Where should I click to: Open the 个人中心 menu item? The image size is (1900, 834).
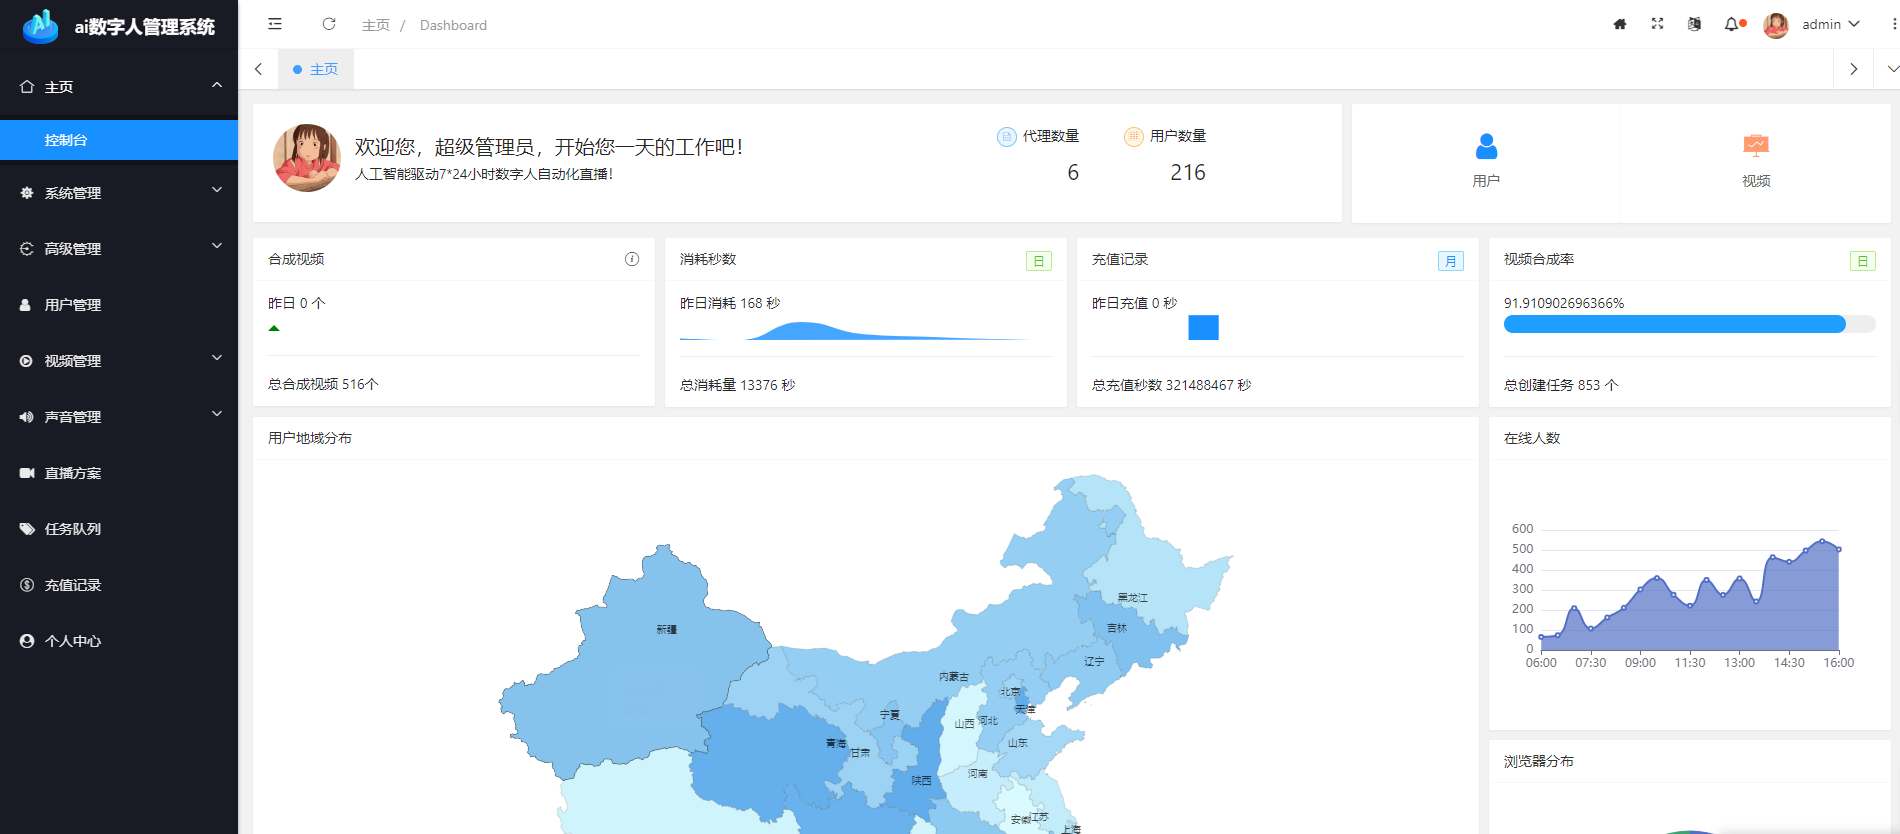119,641
